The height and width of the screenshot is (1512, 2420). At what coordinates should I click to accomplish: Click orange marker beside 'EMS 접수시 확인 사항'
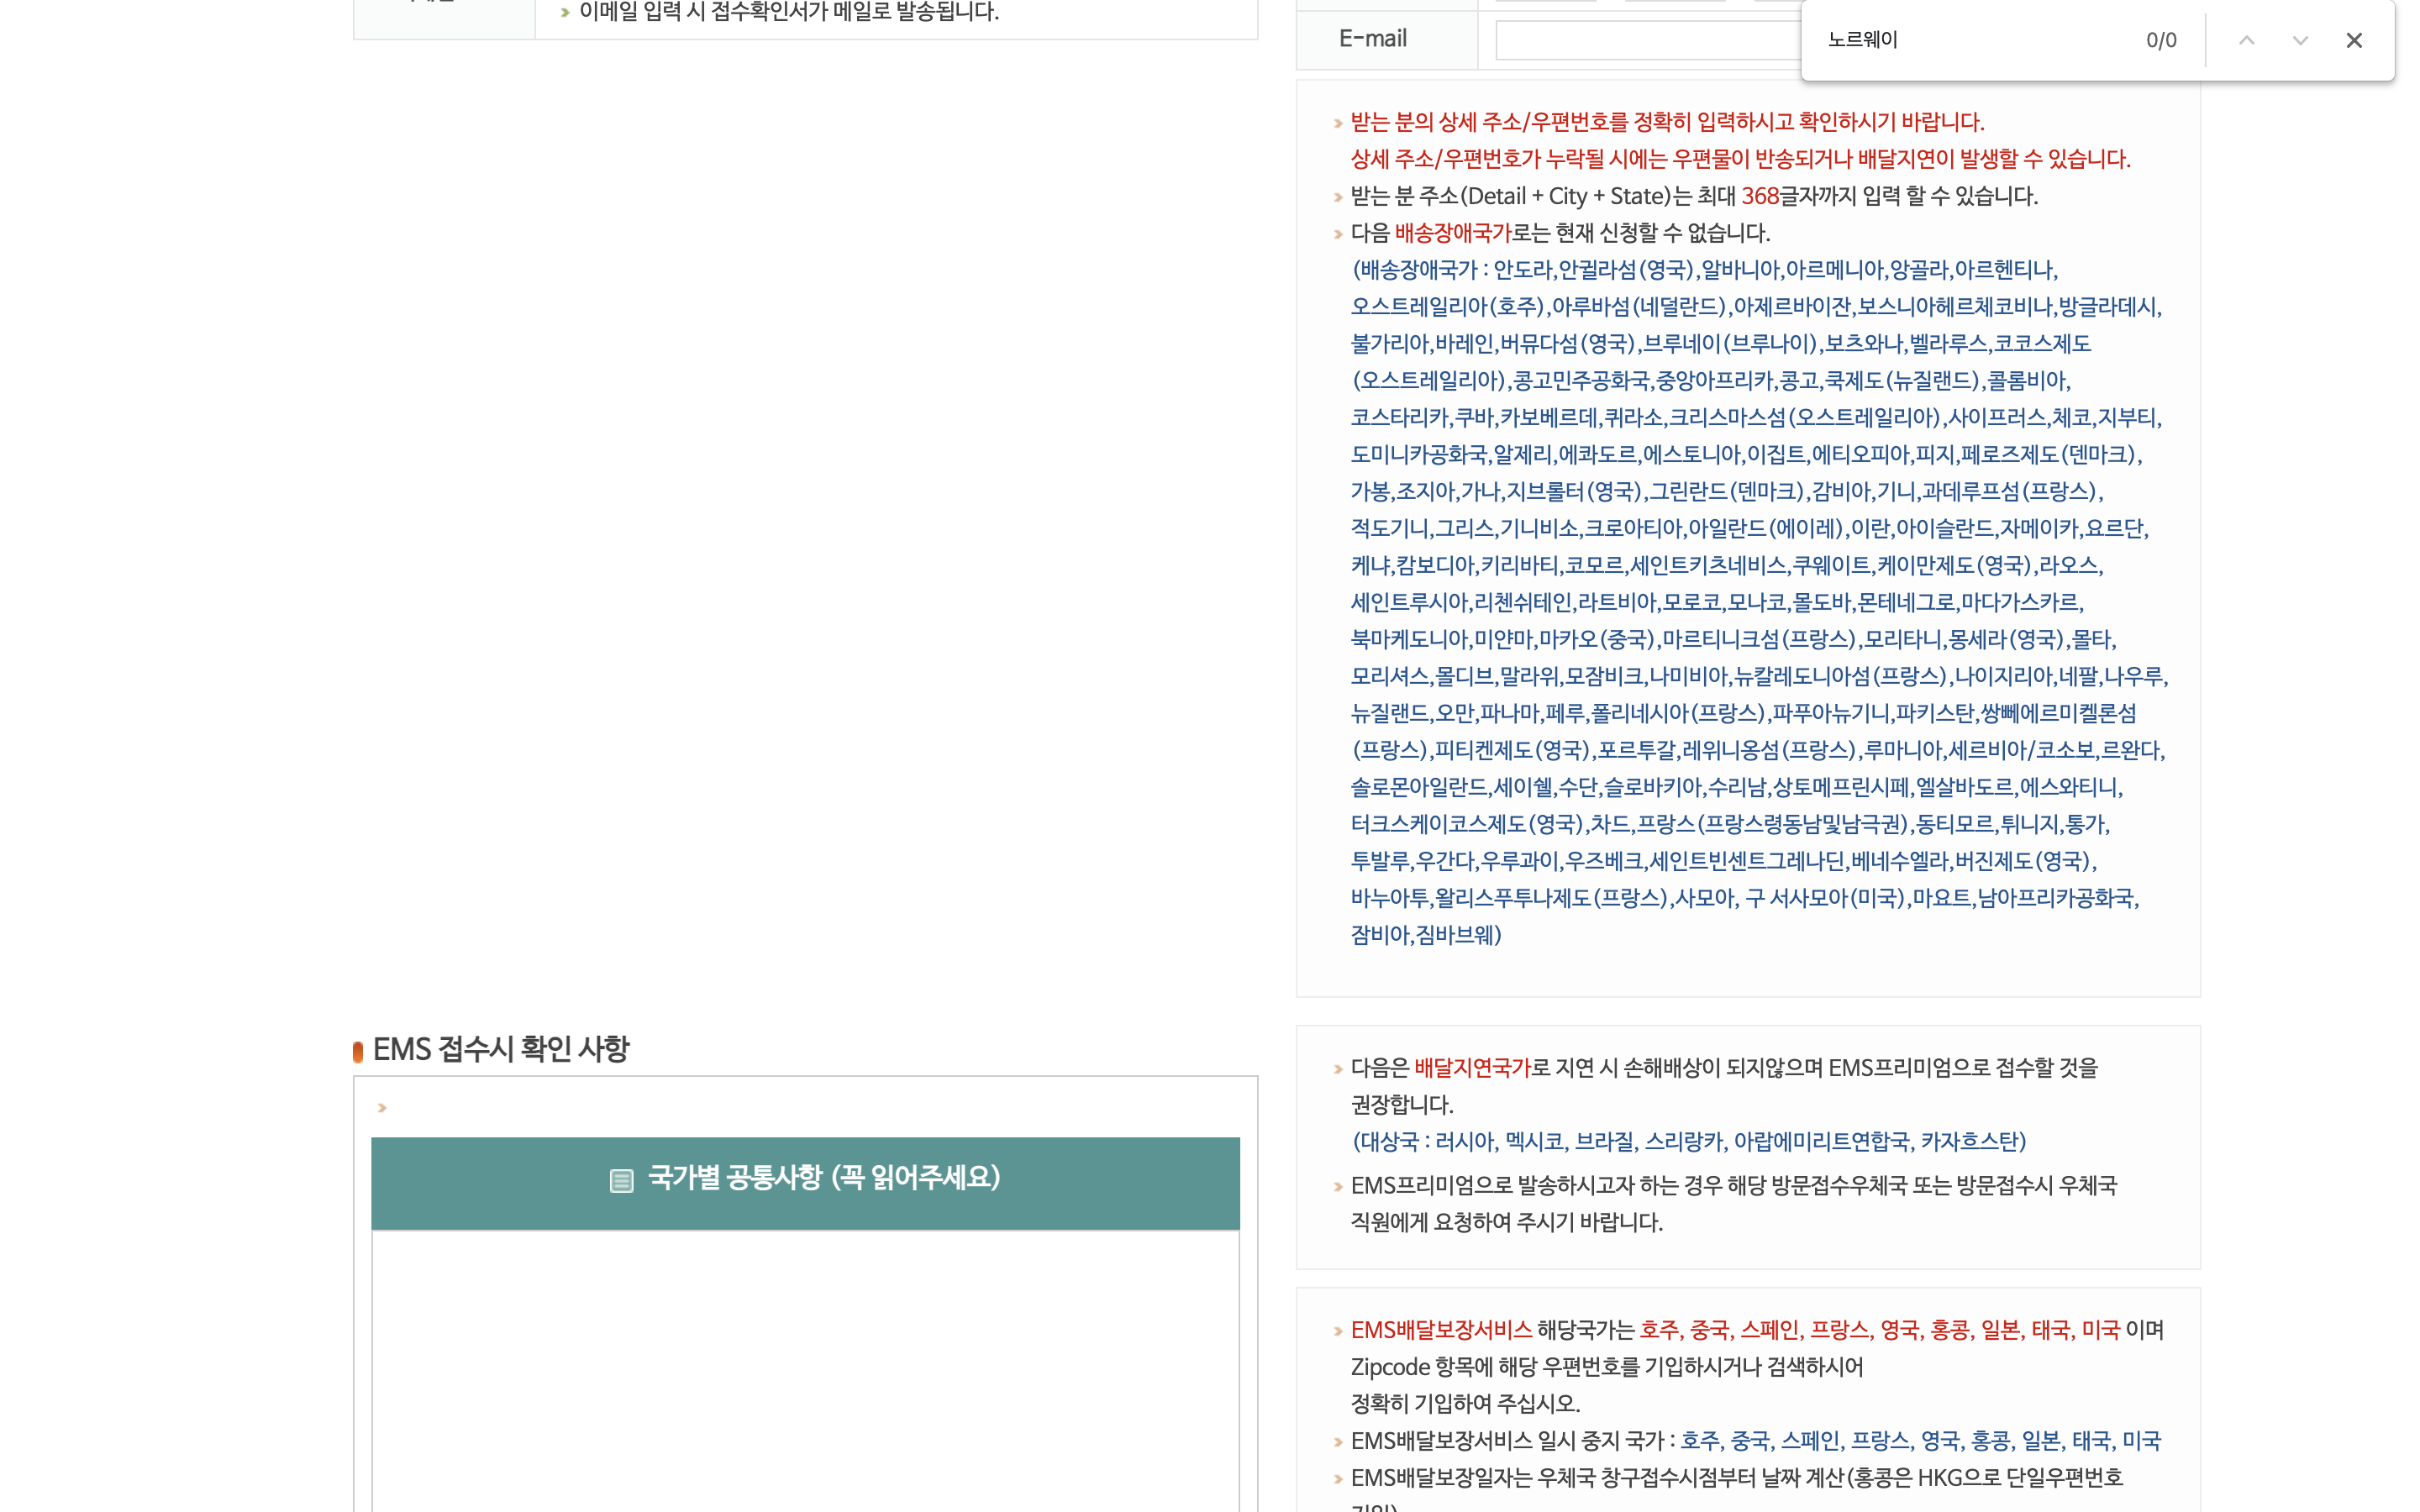(358, 1051)
